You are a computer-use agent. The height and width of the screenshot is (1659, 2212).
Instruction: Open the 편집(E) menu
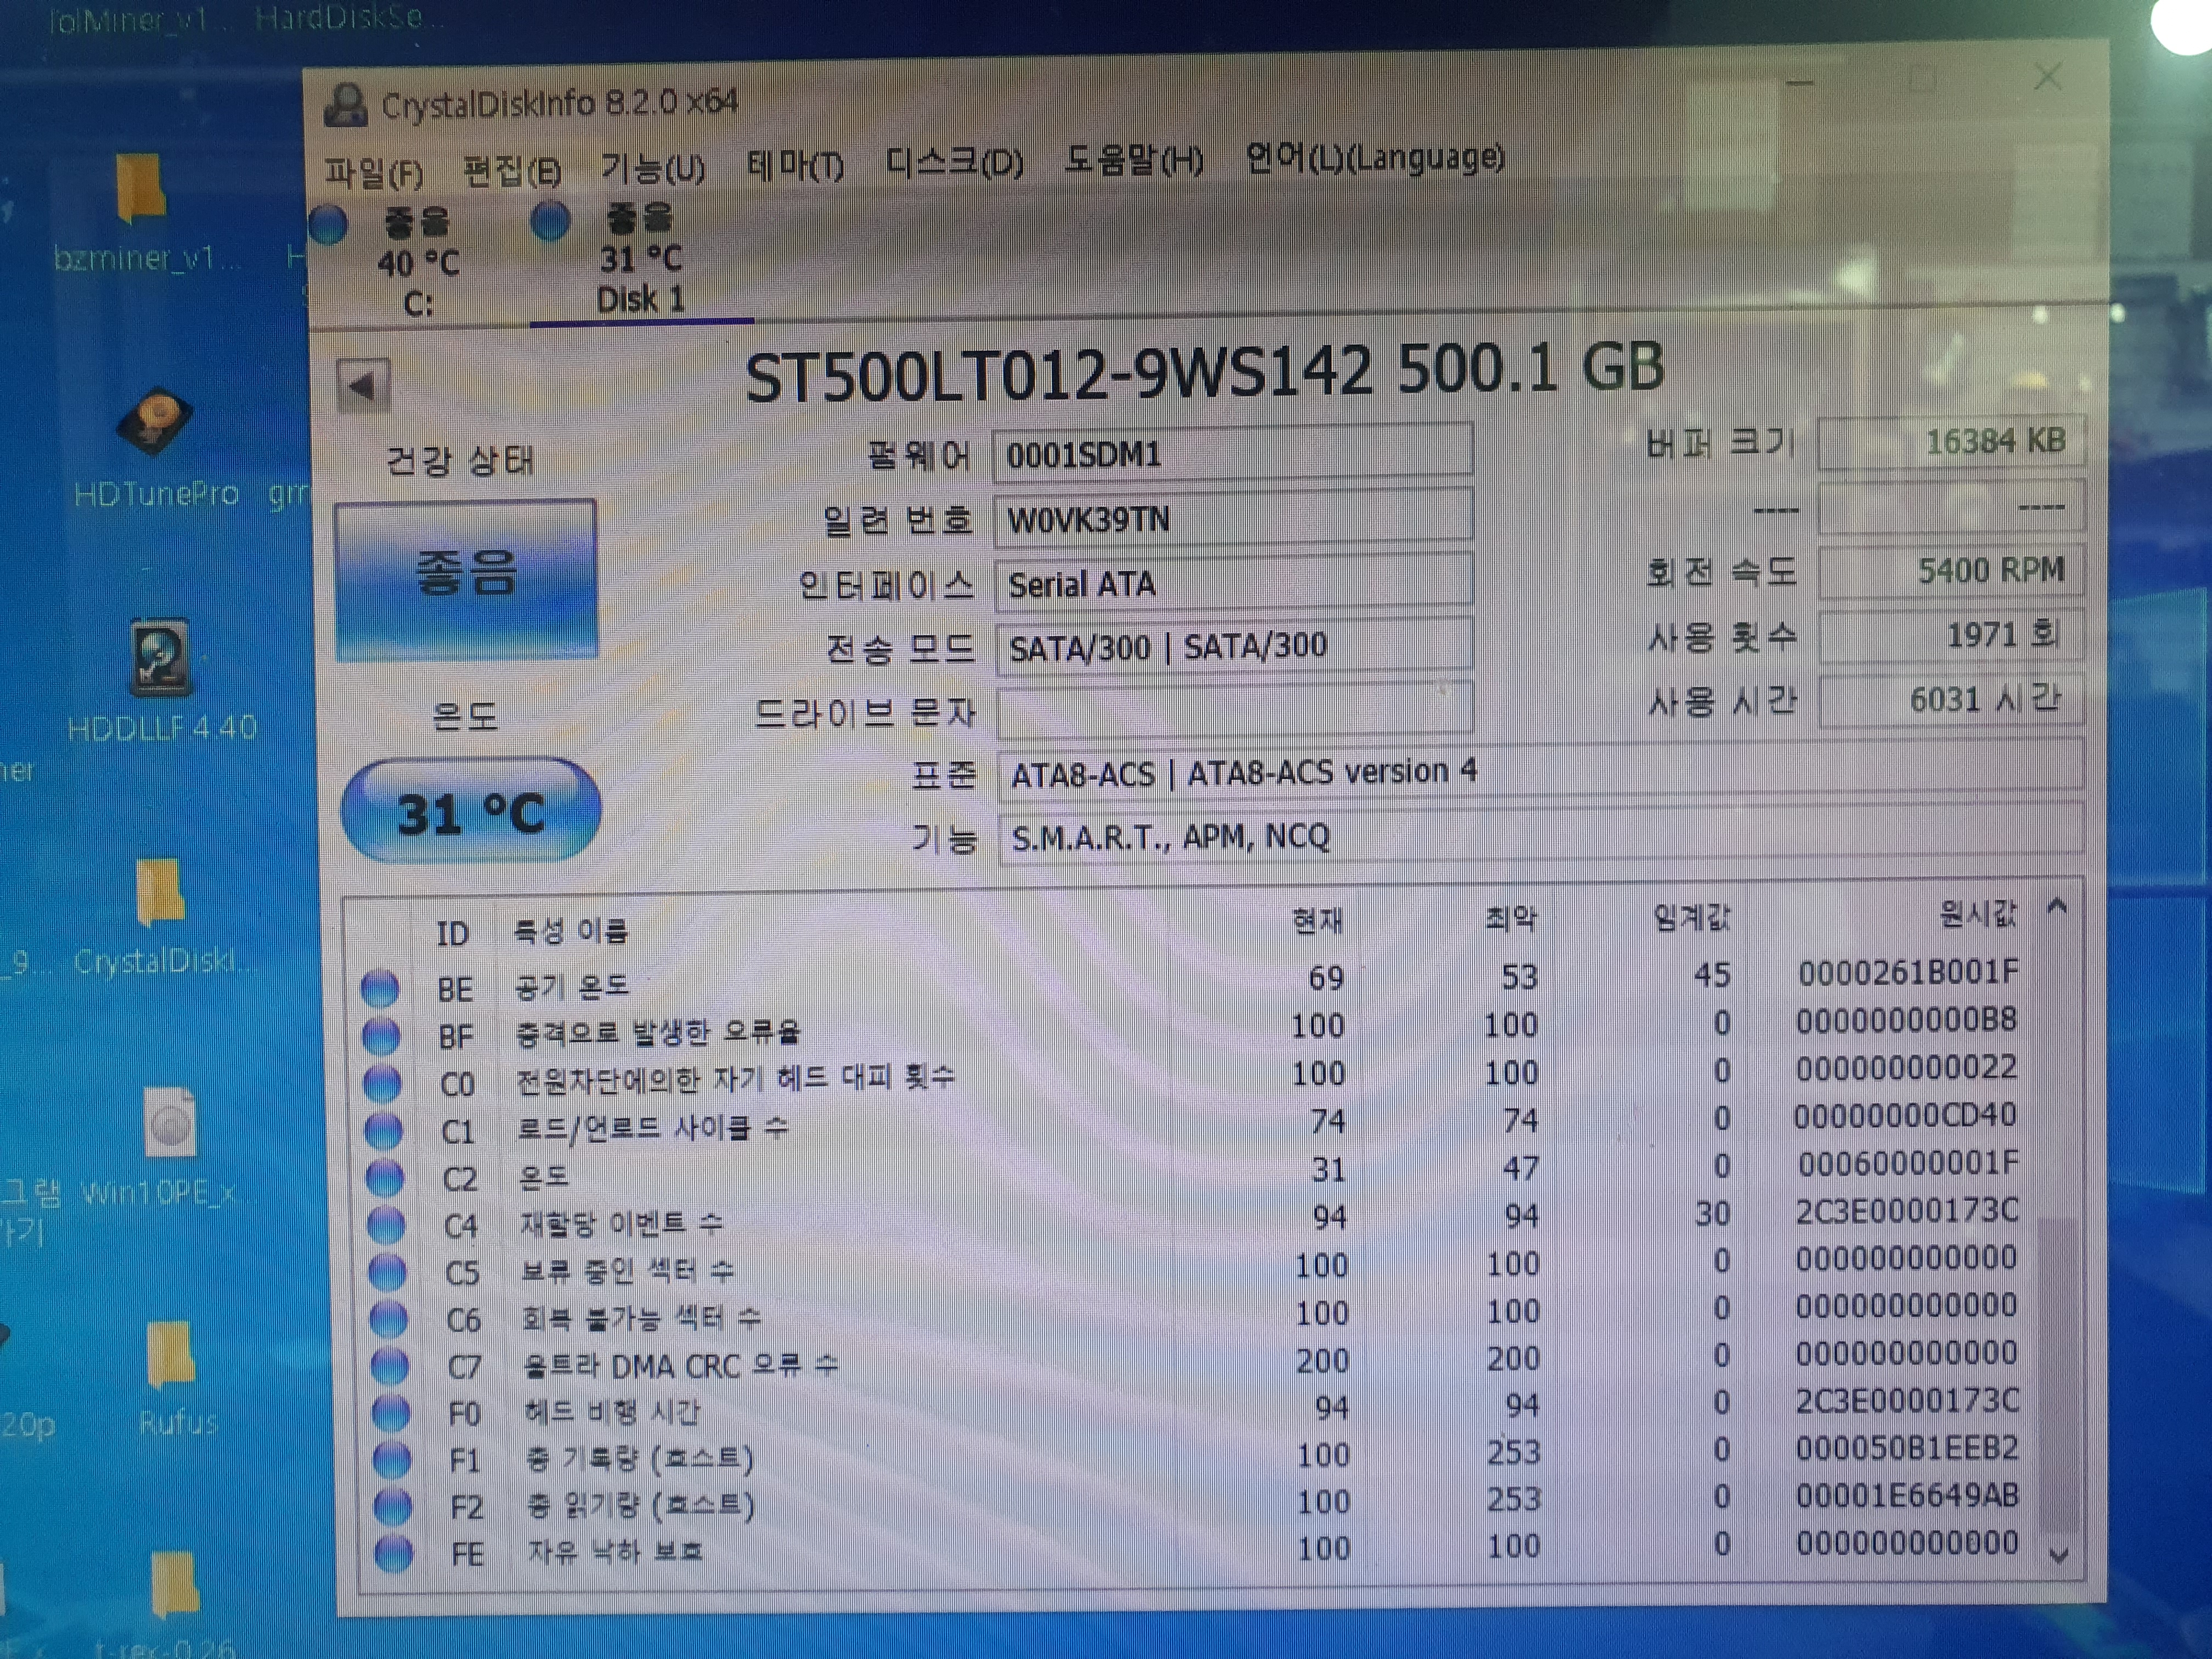pos(511,171)
